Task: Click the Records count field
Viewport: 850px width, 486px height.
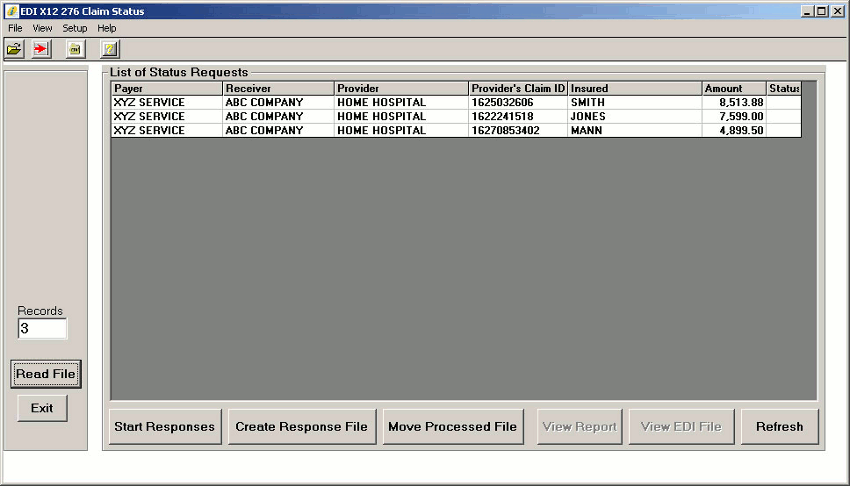Action: [x=42, y=328]
